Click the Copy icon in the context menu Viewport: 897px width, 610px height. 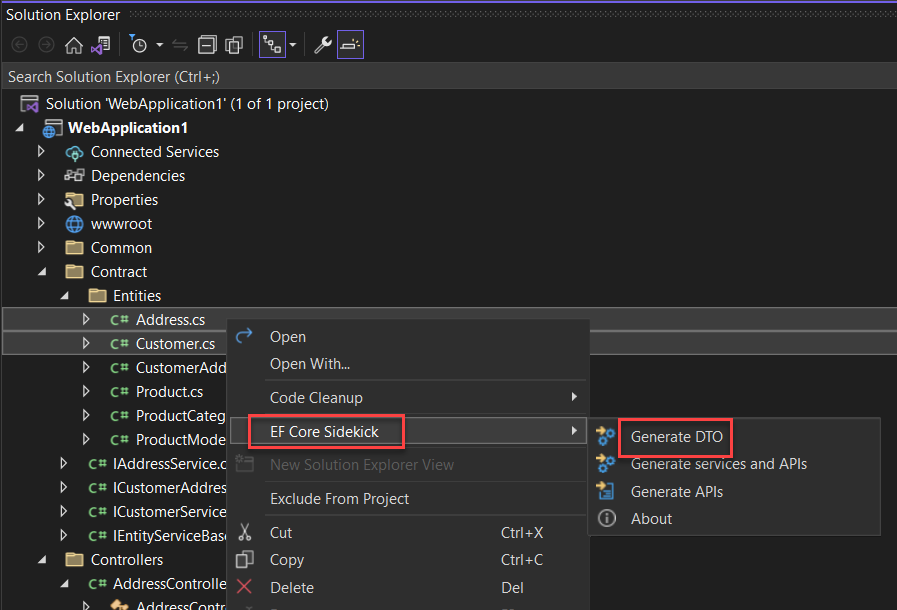click(244, 559)
